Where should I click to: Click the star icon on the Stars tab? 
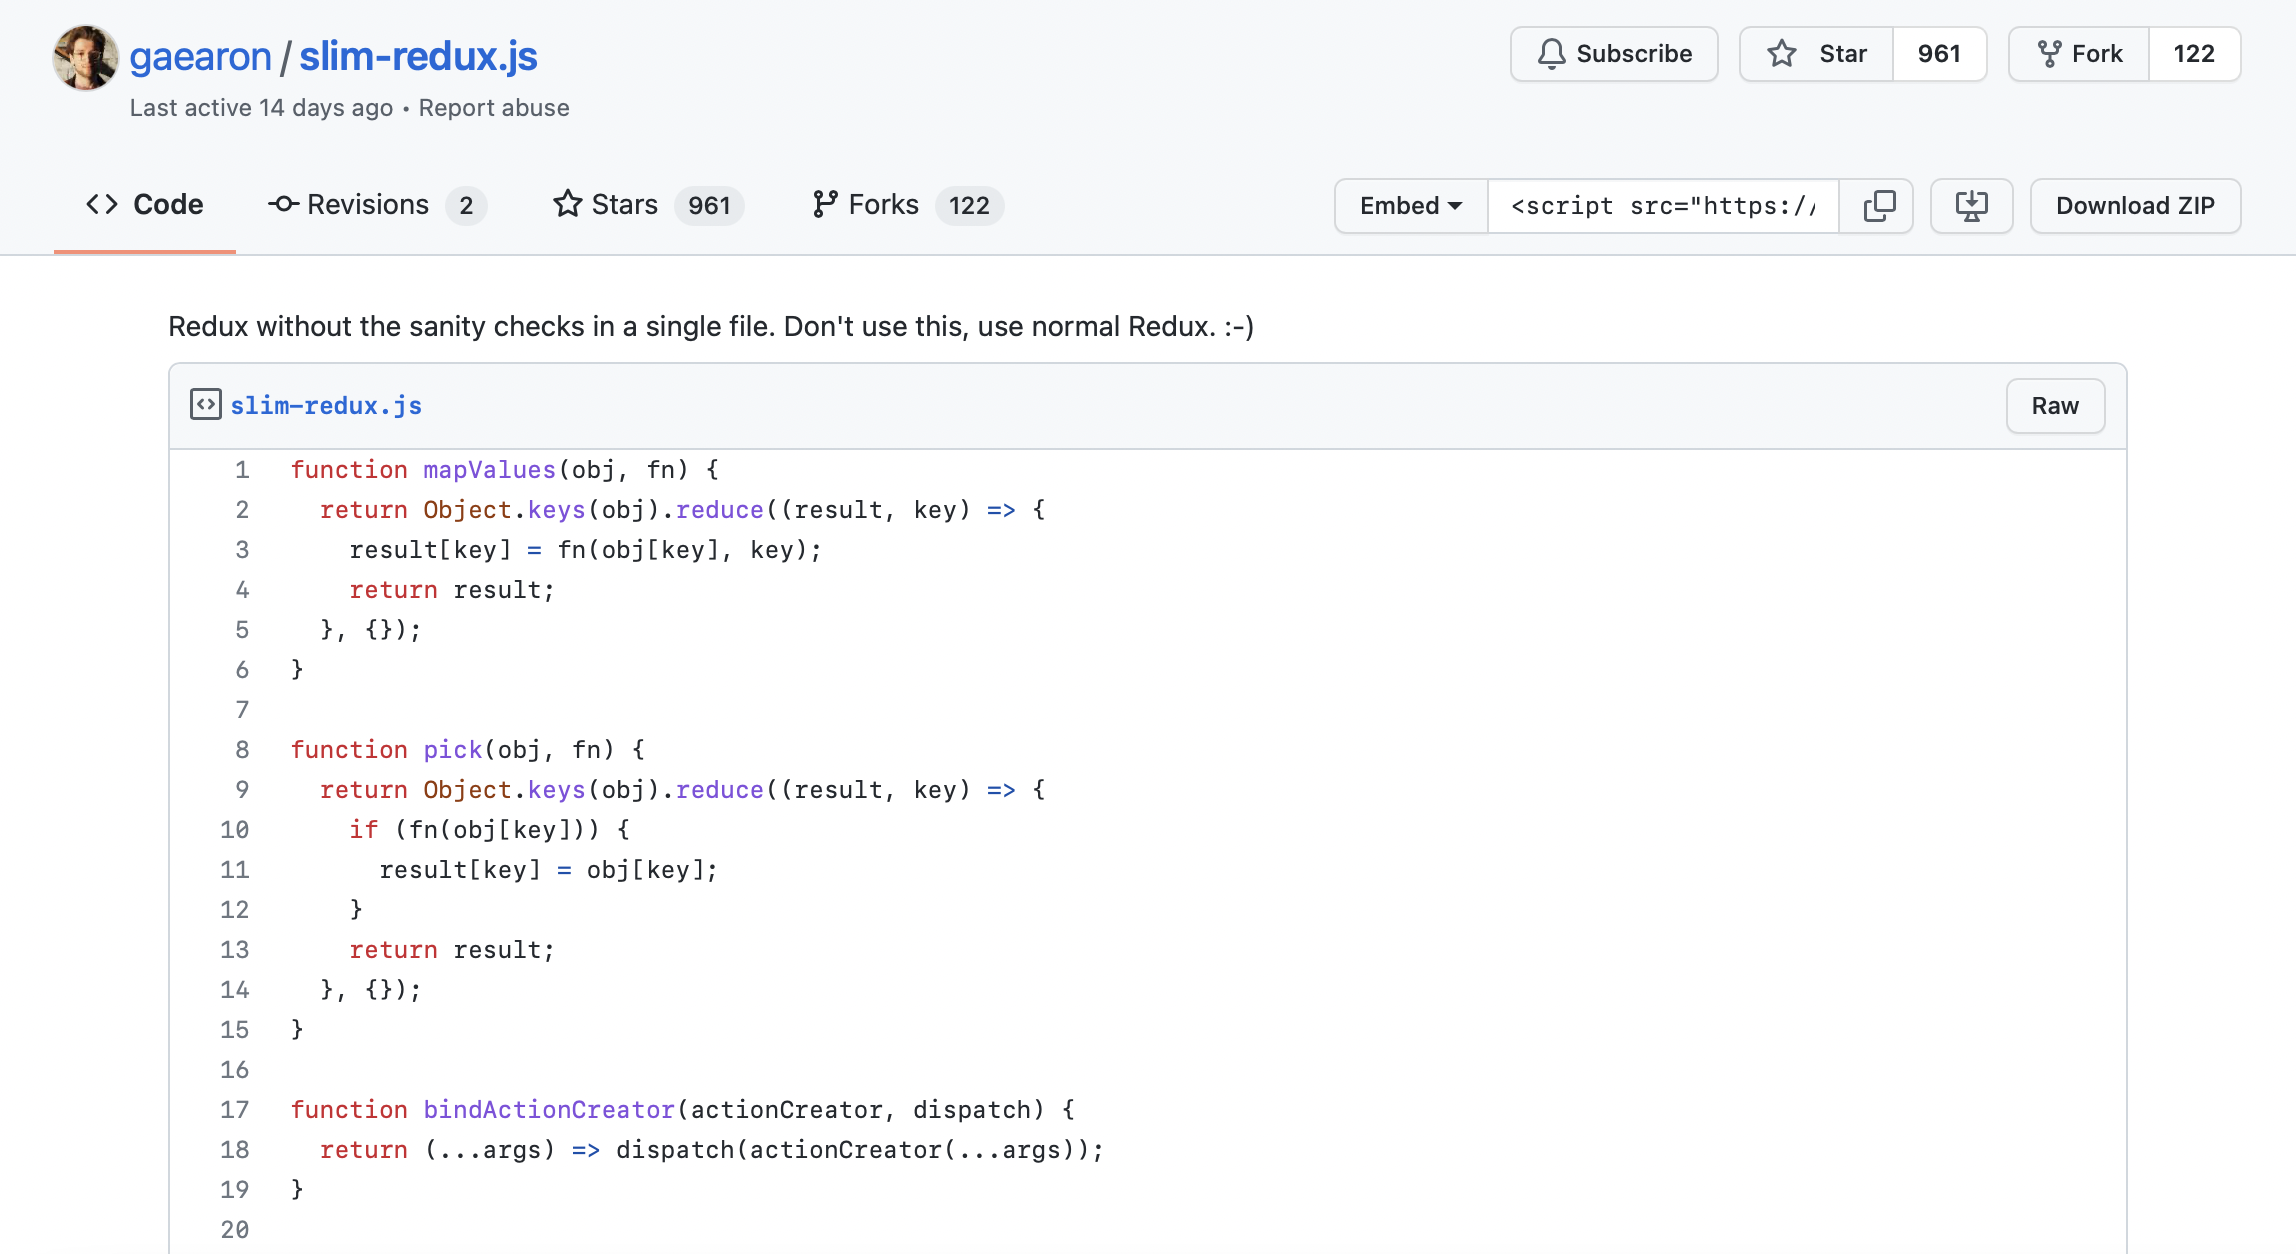click(567, 204)
